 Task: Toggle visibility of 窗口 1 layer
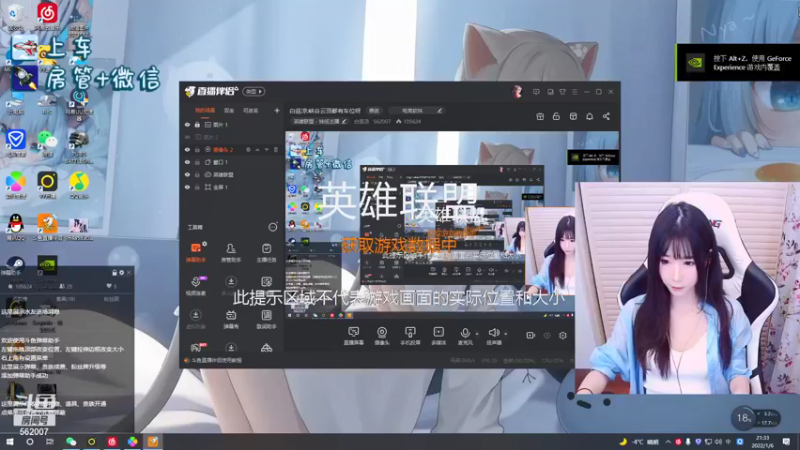pos(187,162)
